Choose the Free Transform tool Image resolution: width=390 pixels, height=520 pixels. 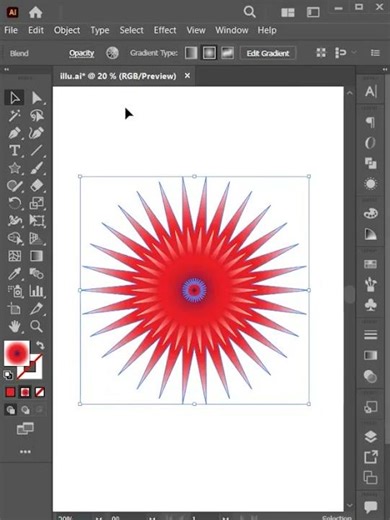(x=36, y=221)
